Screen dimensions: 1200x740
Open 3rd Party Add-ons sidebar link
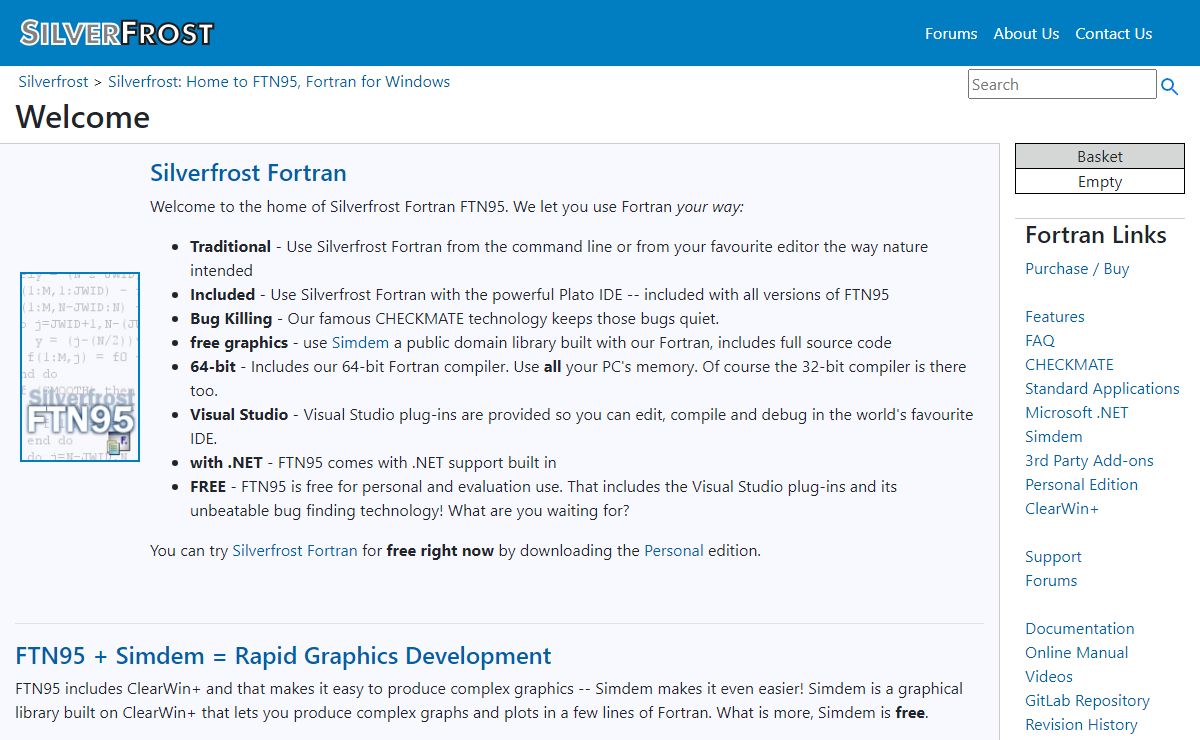pos(1089,460)
